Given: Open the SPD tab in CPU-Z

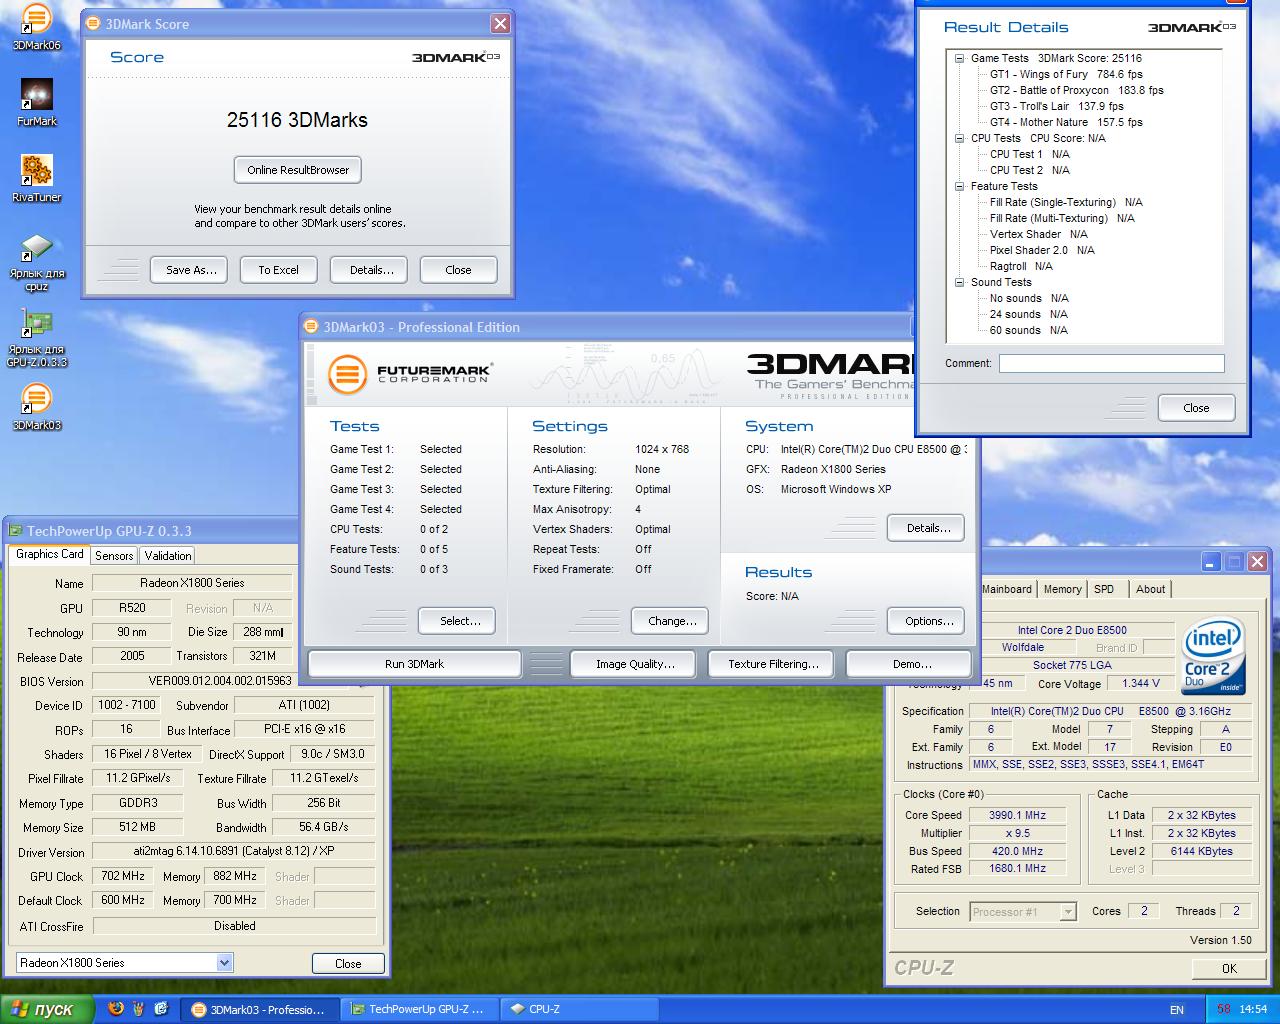Looking at the screenshot, I should tap(1104, 589).
